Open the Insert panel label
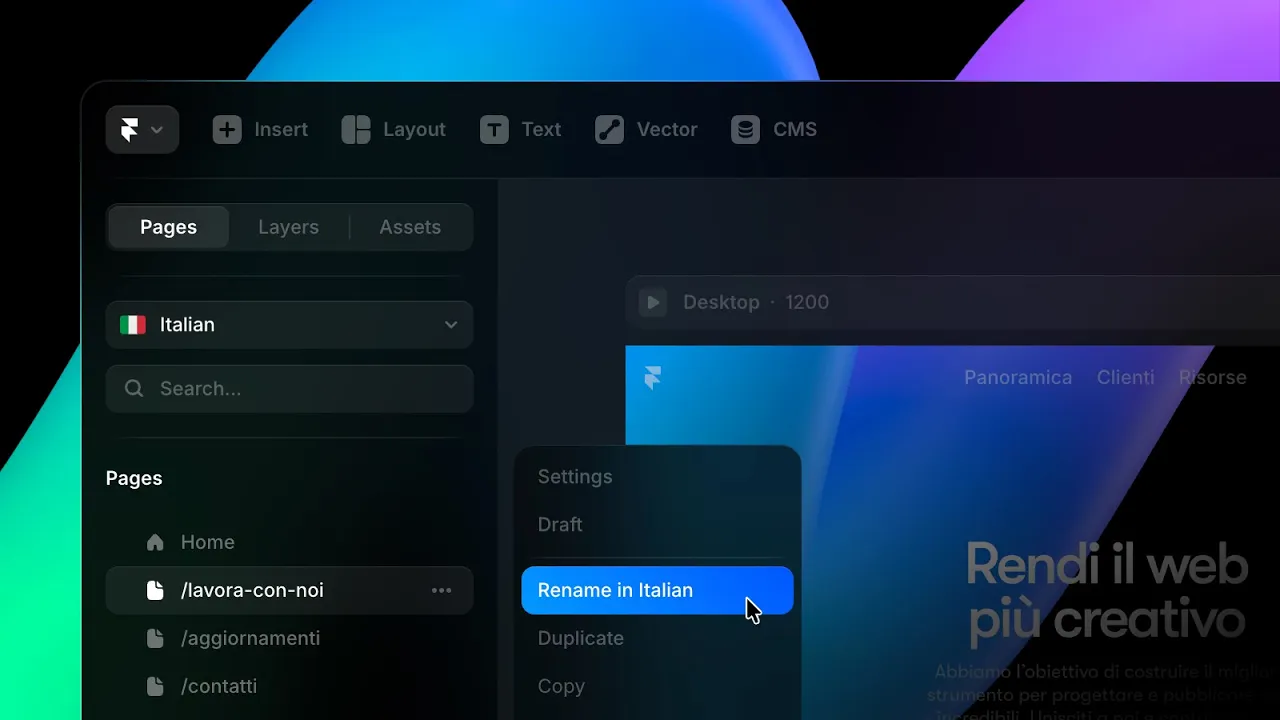 [281, 130]
